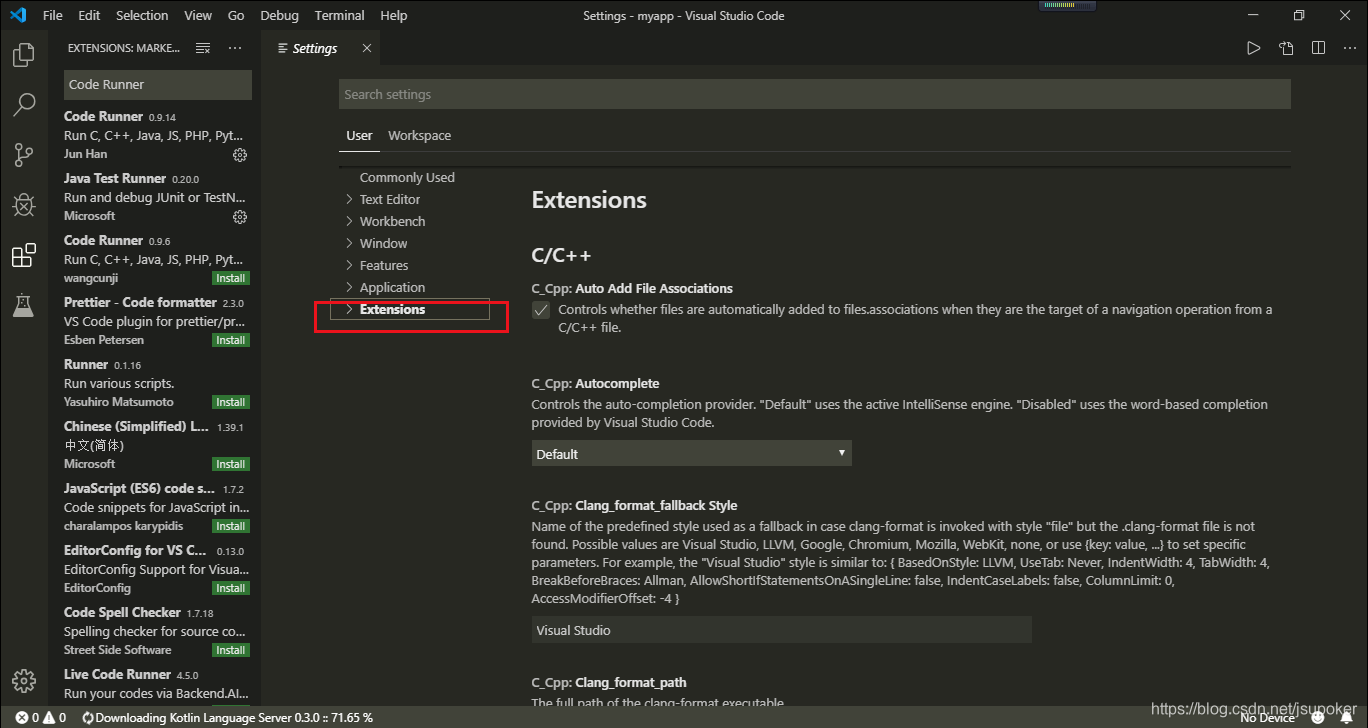Viewport: 1368px width, 728px height.
Task: Open the File menu
Action: tap(53, 15)
